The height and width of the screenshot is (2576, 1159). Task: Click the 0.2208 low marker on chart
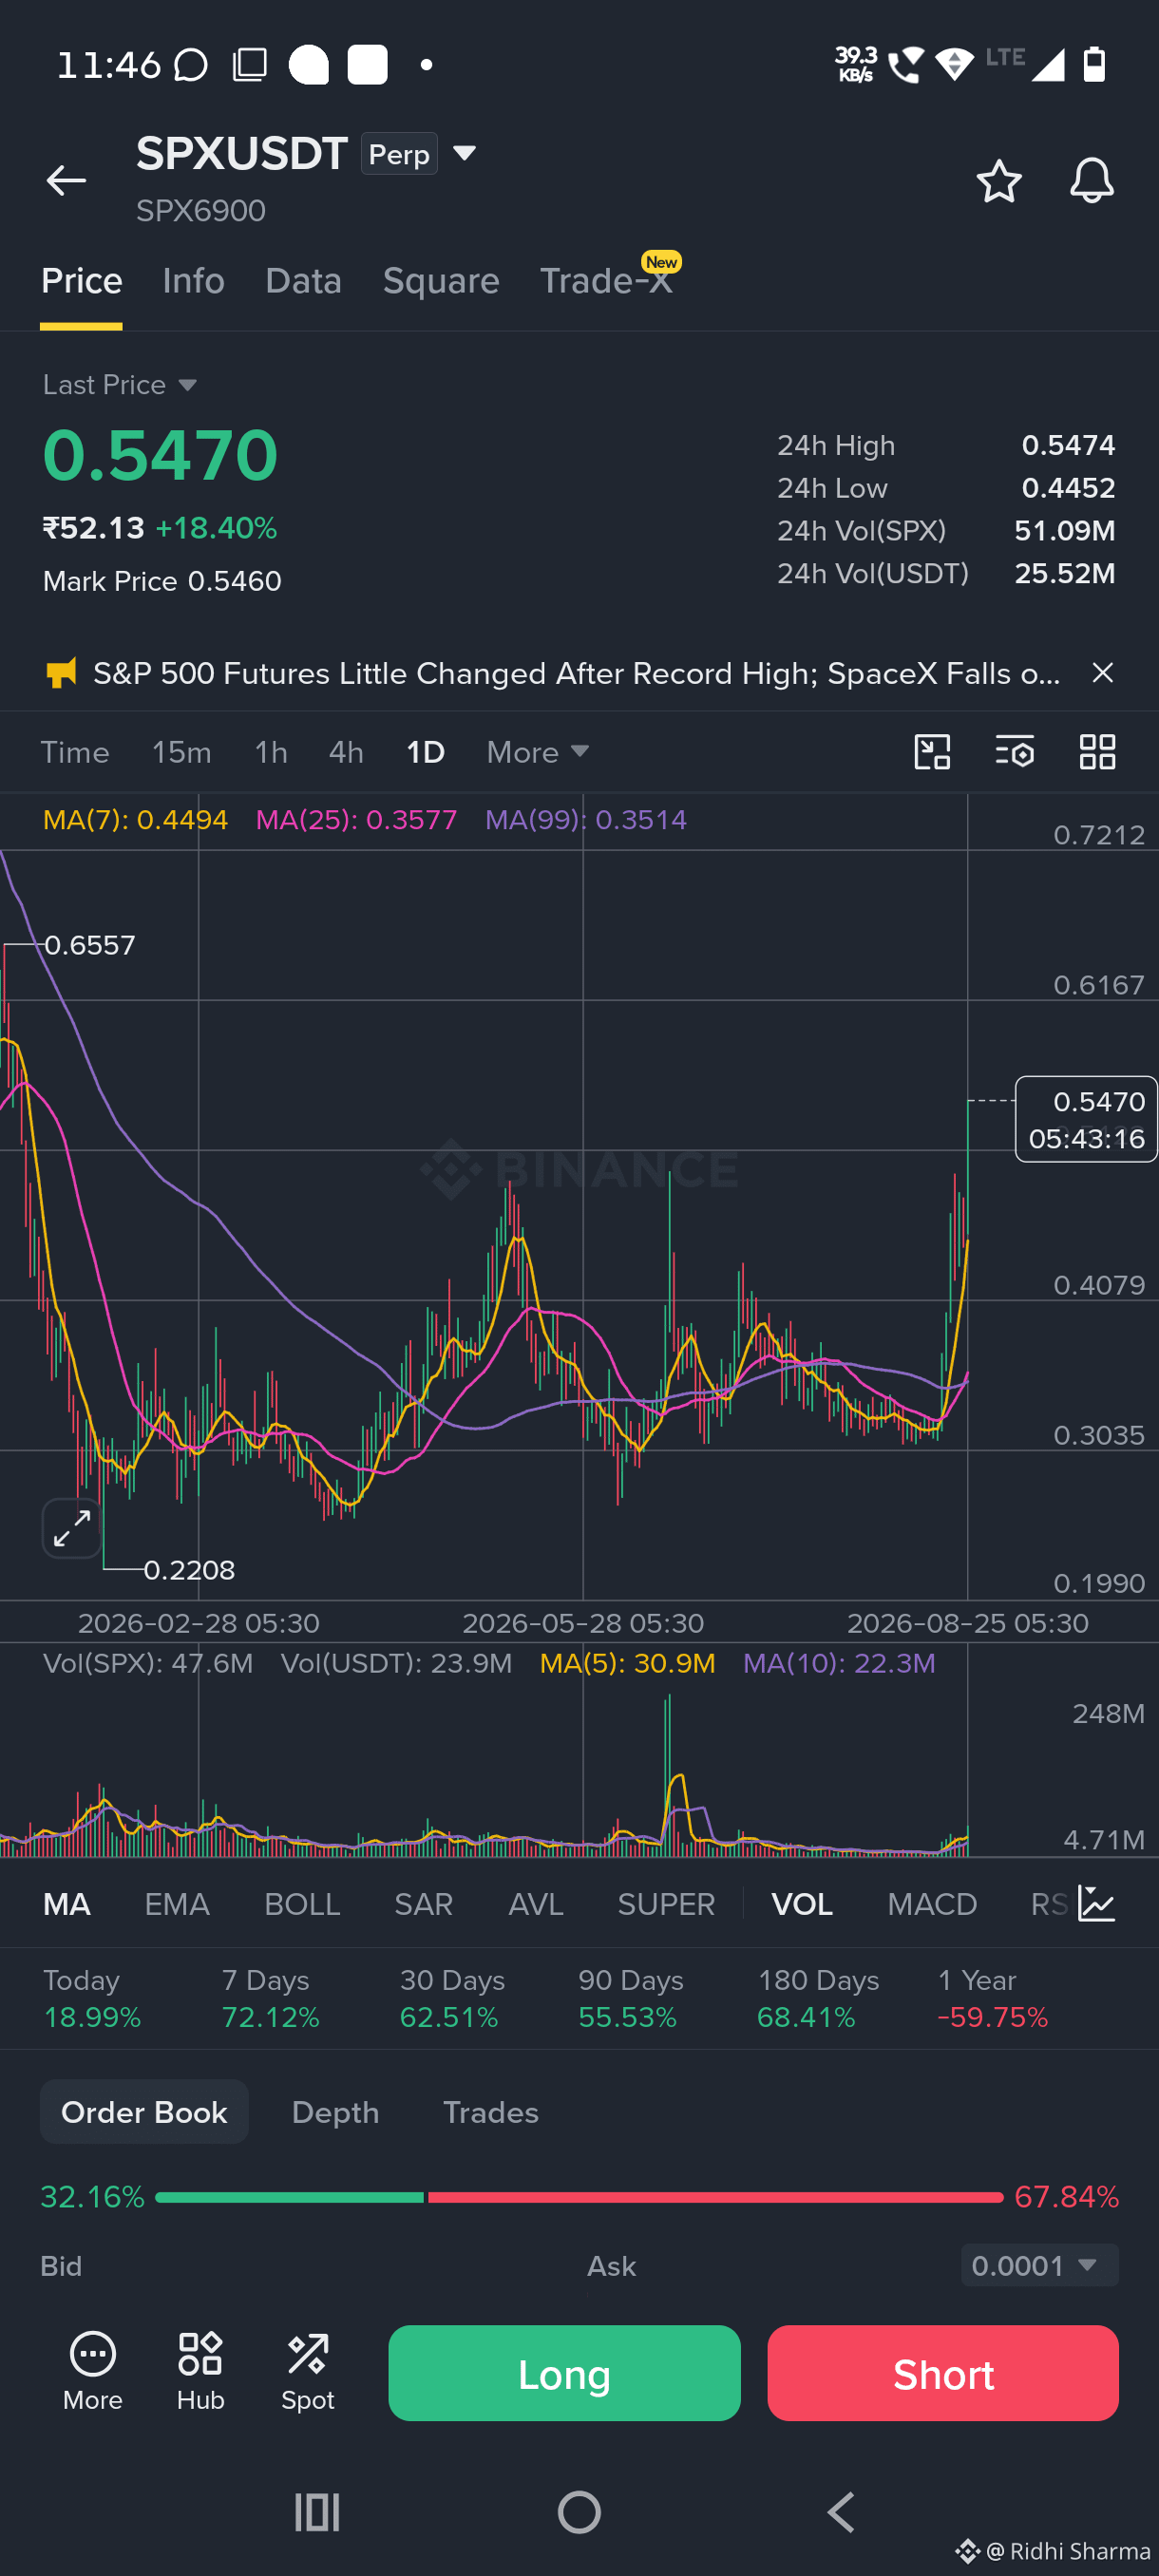pos(189,1570)
